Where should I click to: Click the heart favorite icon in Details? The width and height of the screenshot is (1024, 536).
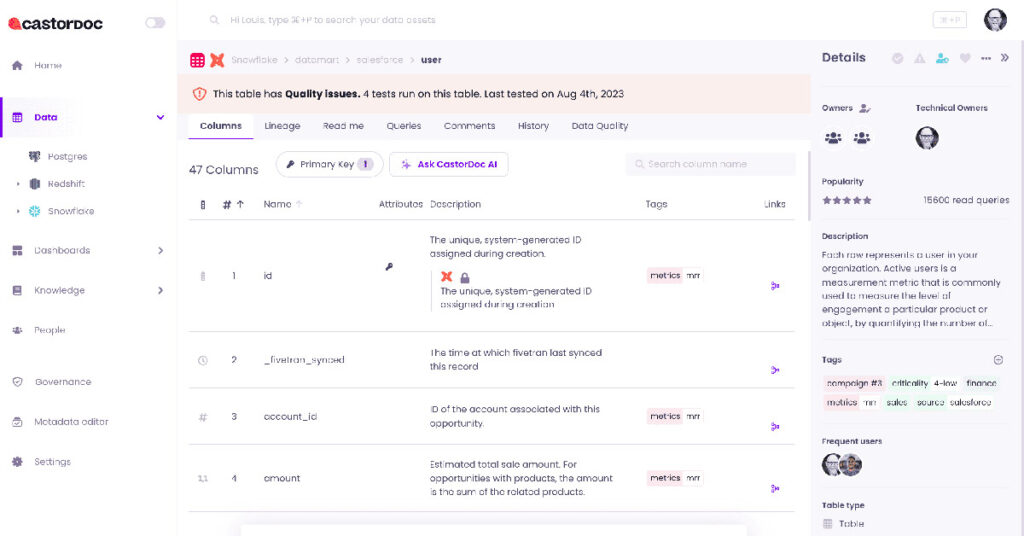(965, 58)
